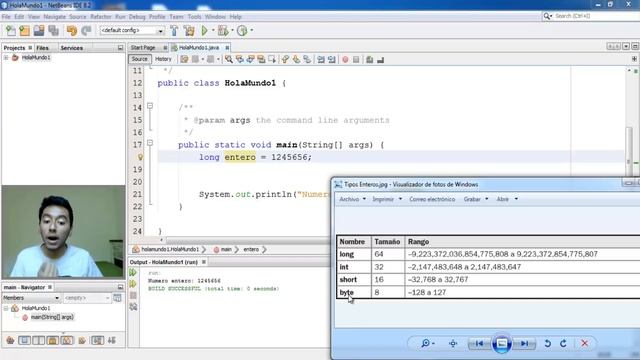Click the Output settings wrench icon
Screen dimensions: 640x360
point(133,307)
